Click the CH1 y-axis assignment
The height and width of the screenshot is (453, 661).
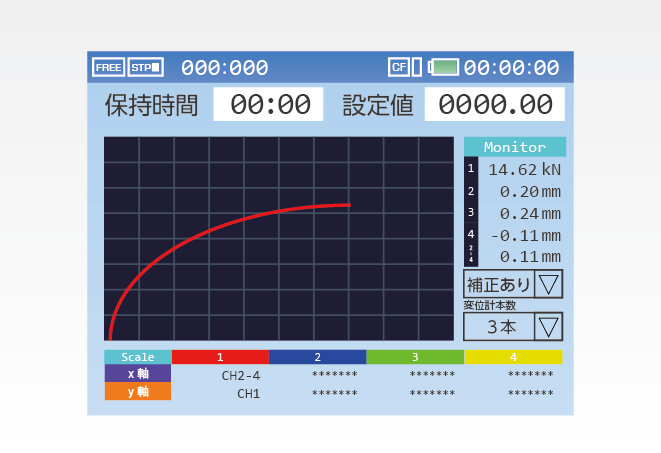[248, 394]
